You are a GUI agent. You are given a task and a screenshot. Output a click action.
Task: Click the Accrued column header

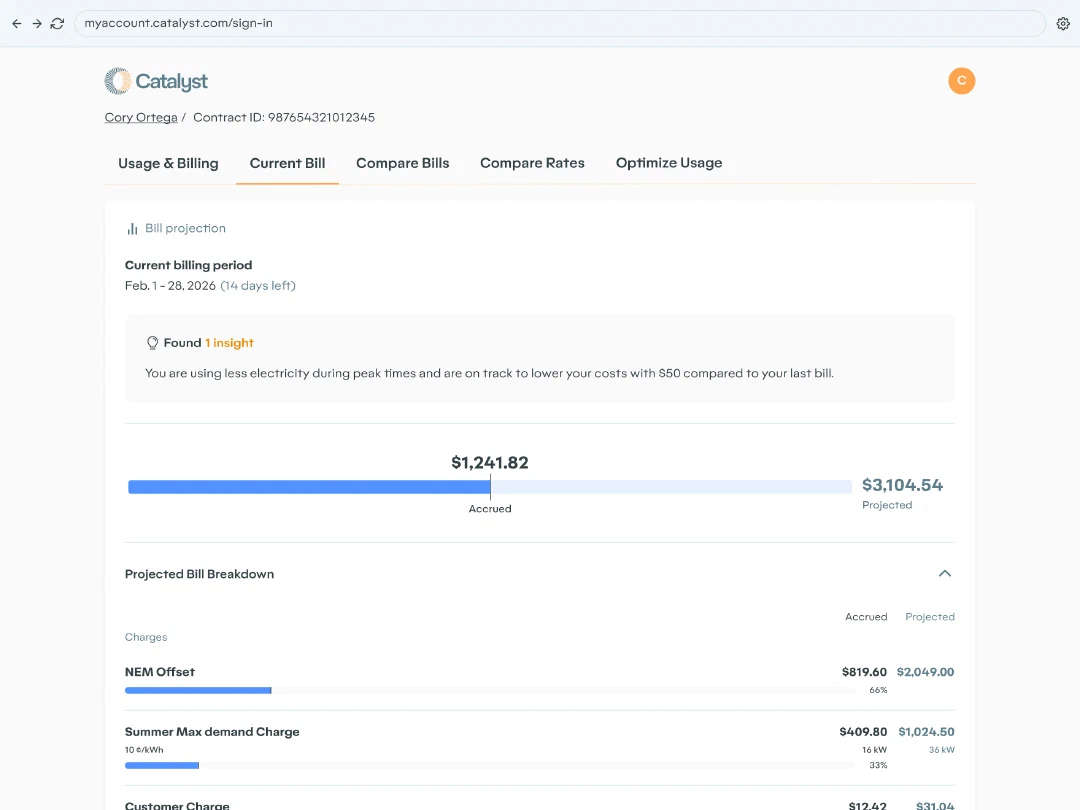[x=866, y=616]
